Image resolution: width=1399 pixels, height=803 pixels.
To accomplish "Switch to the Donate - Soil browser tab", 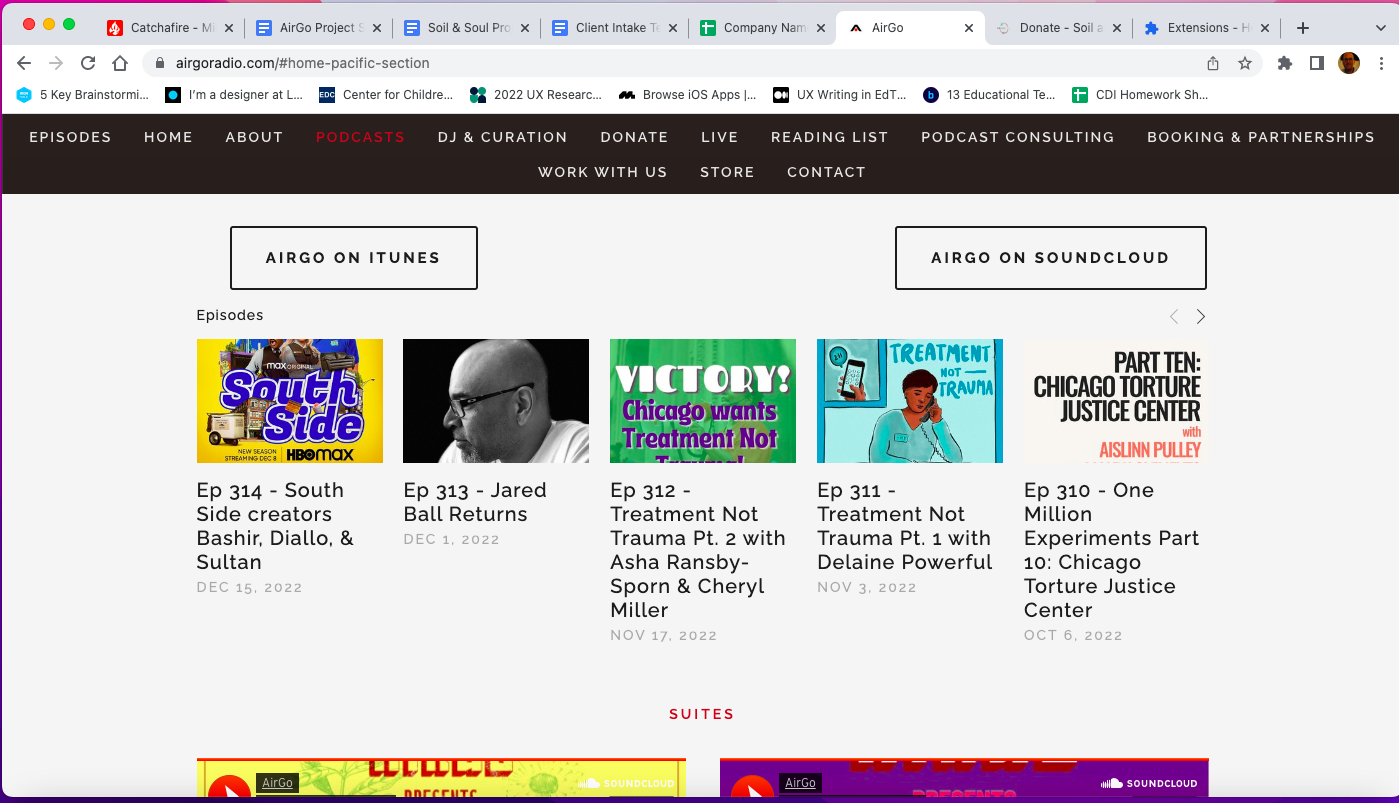I will click(1058, 28).
